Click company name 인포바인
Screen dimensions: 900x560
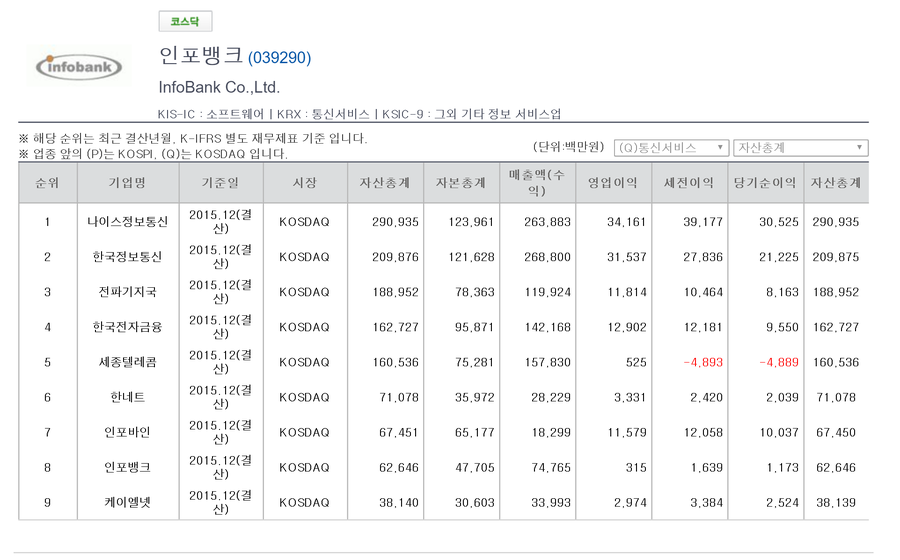pyautogui.click(x=127, y=432)
